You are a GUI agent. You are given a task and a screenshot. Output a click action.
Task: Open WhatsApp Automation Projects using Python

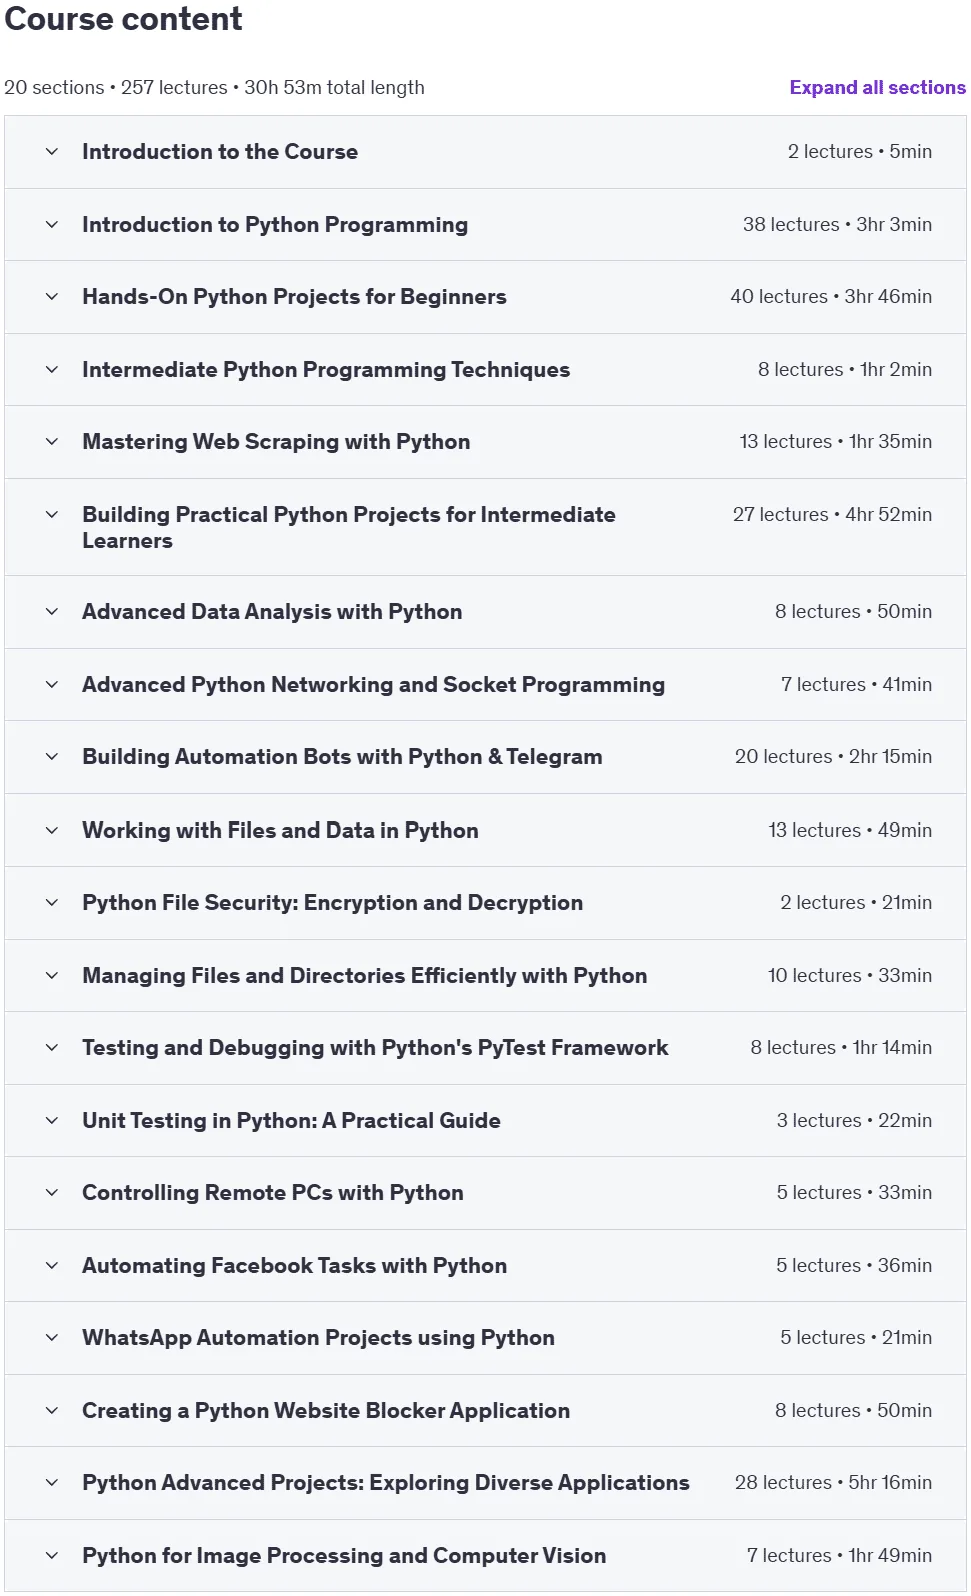(x=485, y=1338)
